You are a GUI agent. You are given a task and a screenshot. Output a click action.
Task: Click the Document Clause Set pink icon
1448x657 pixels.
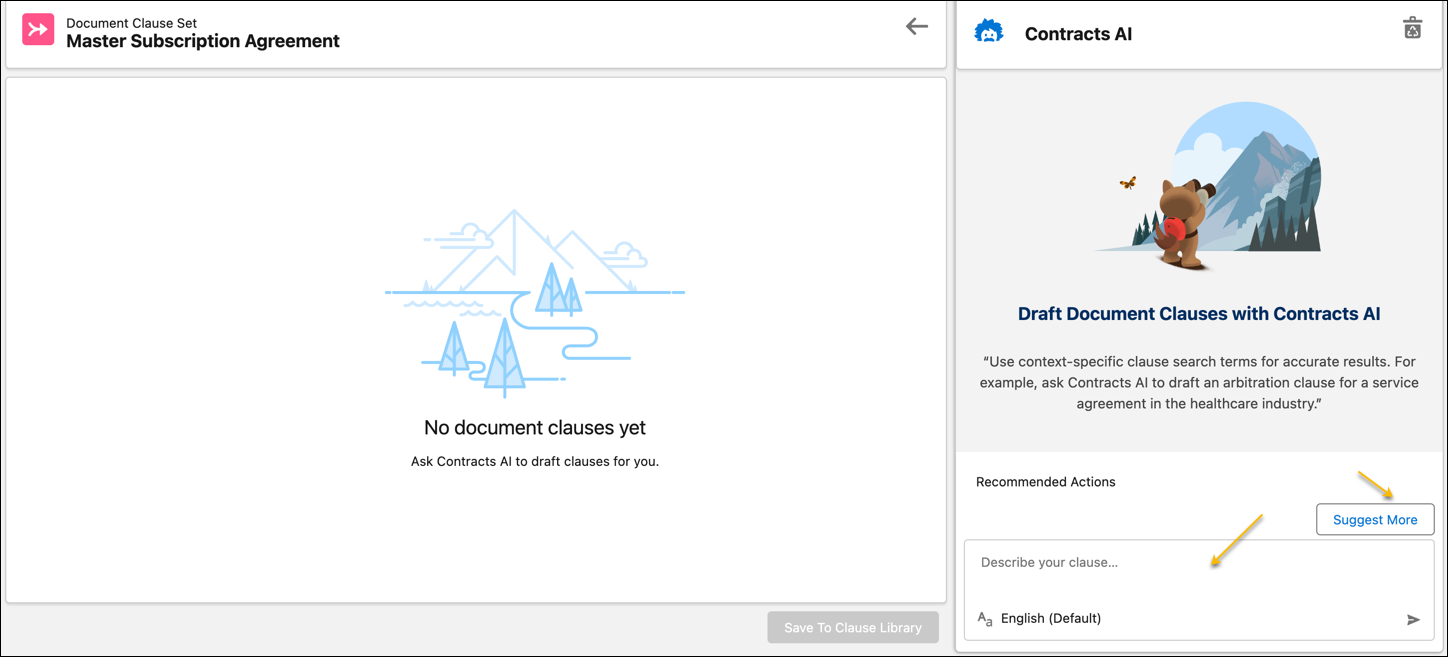[37, 29]
